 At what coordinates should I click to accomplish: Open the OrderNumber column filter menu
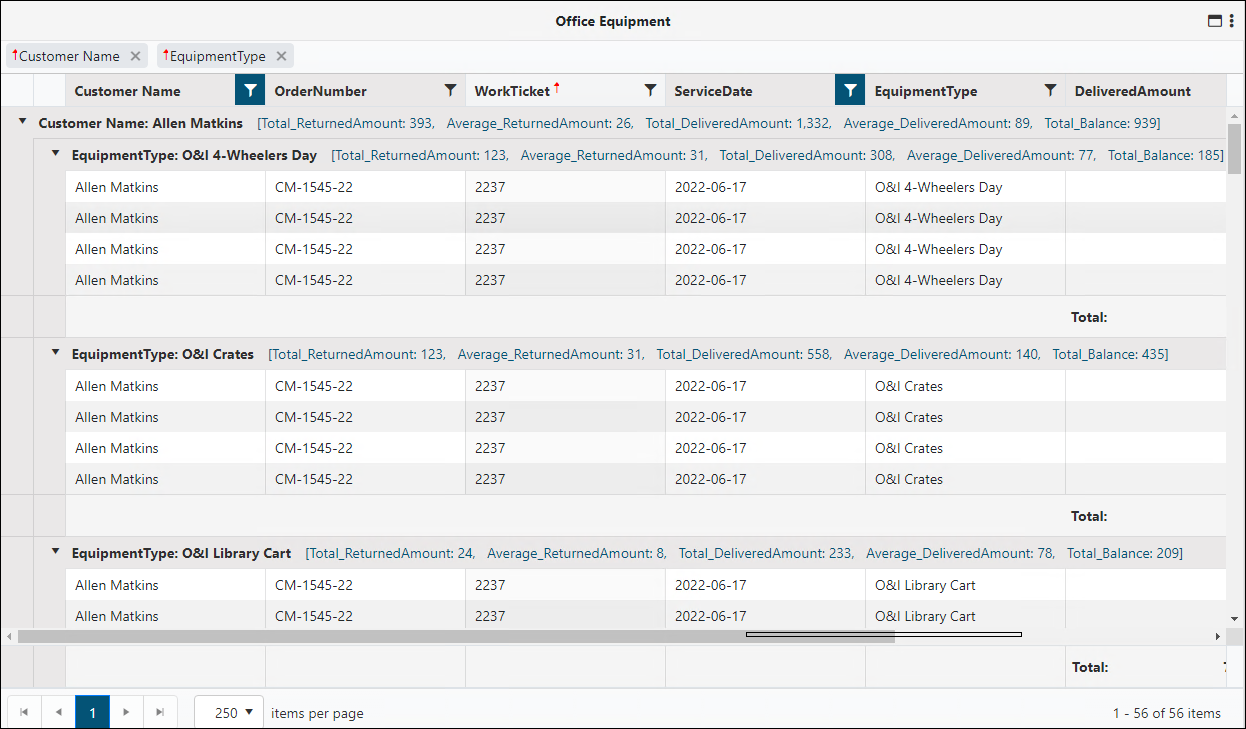click(450, 90)
